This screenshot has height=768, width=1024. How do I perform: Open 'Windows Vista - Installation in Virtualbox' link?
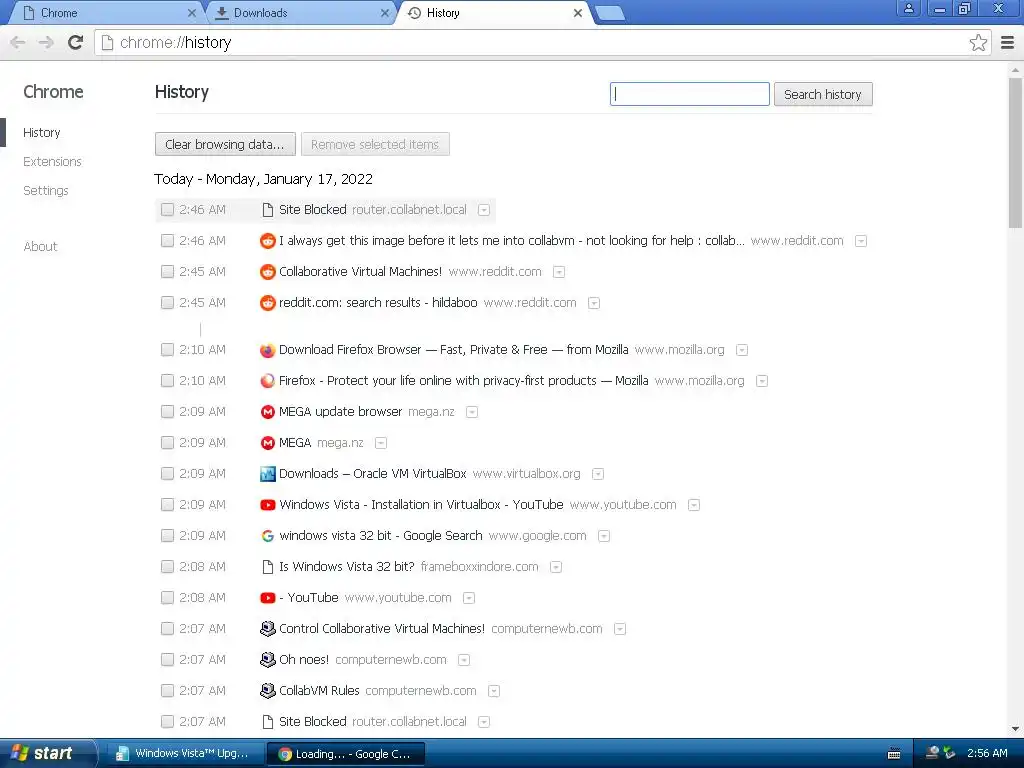[421, 505]
